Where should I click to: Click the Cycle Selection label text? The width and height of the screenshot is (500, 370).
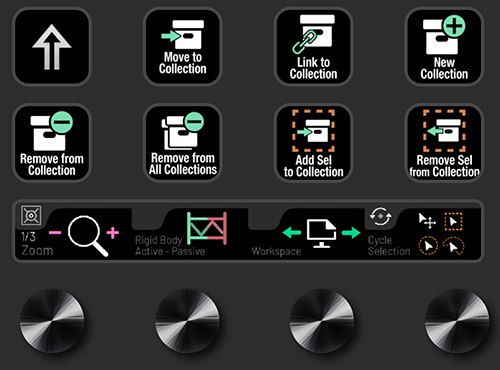389,245
